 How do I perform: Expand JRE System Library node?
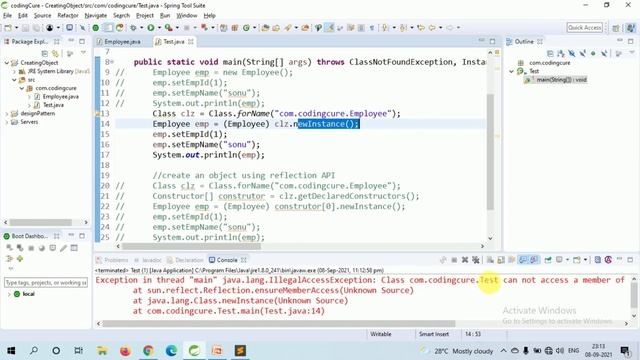click(x=14, y=71)
